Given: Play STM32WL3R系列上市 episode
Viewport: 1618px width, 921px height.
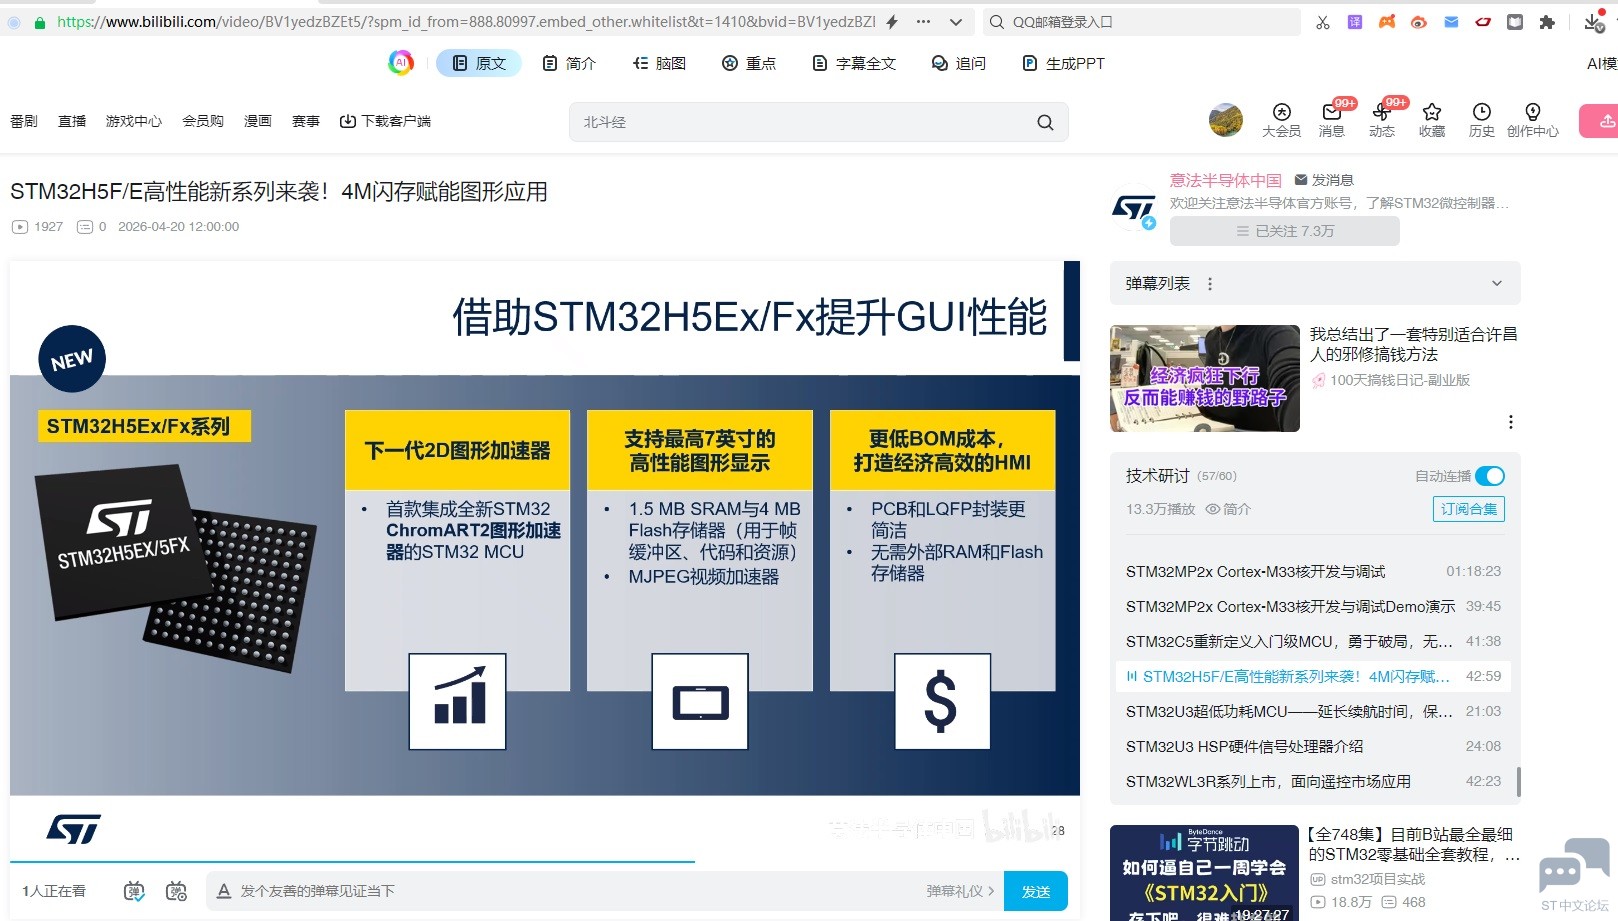Looking at the screenshot, I should coord(1314,782).
